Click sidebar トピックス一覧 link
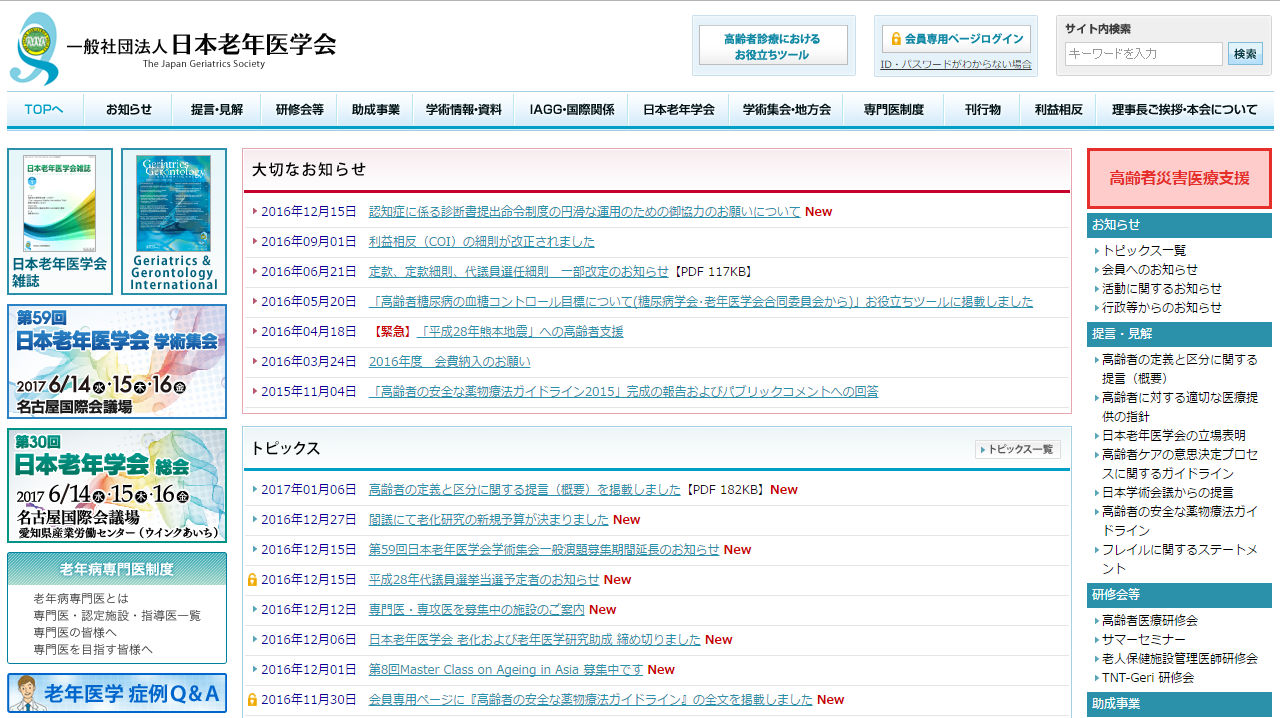The width and height of the screenshot is (1280, 718). pos(1144,251)
